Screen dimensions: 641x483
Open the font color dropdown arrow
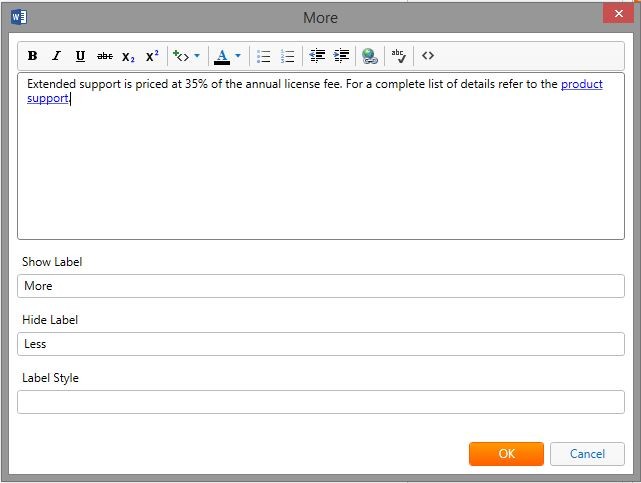[238, 56]
